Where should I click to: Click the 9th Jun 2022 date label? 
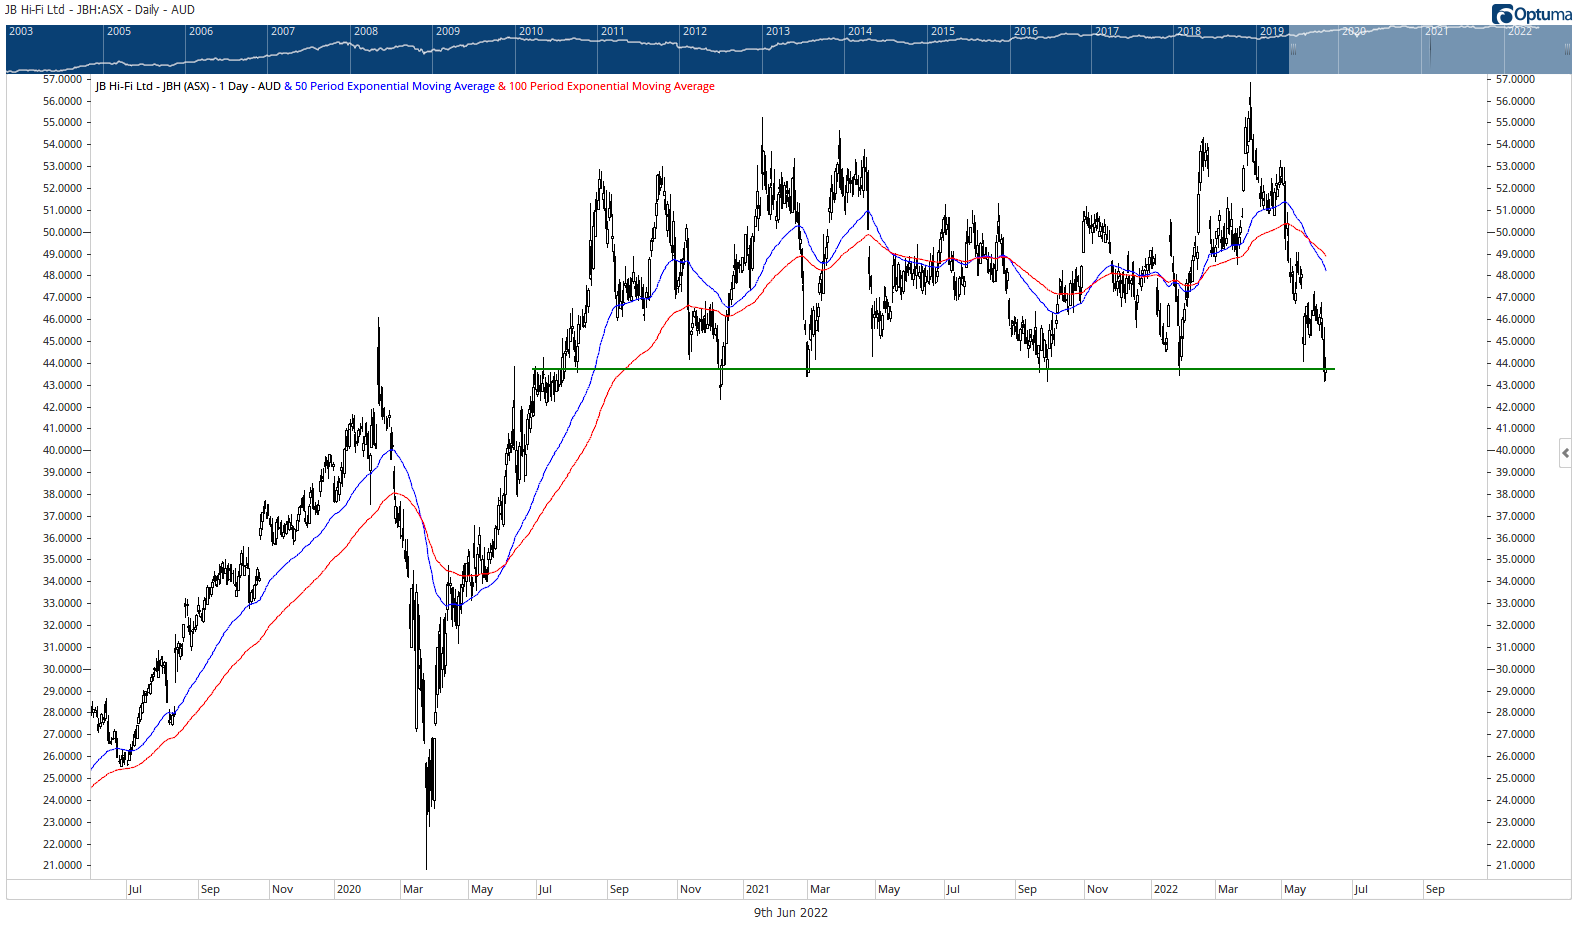click(x=790, y=912)
